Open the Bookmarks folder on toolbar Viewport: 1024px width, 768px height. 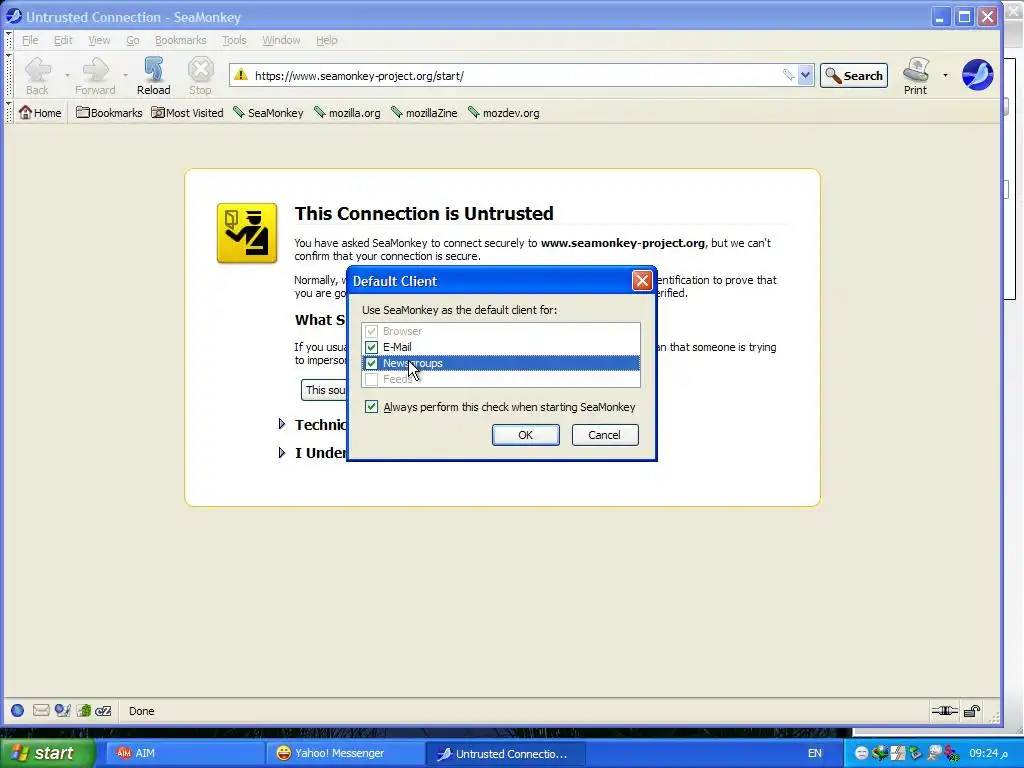tap(109, 113)
